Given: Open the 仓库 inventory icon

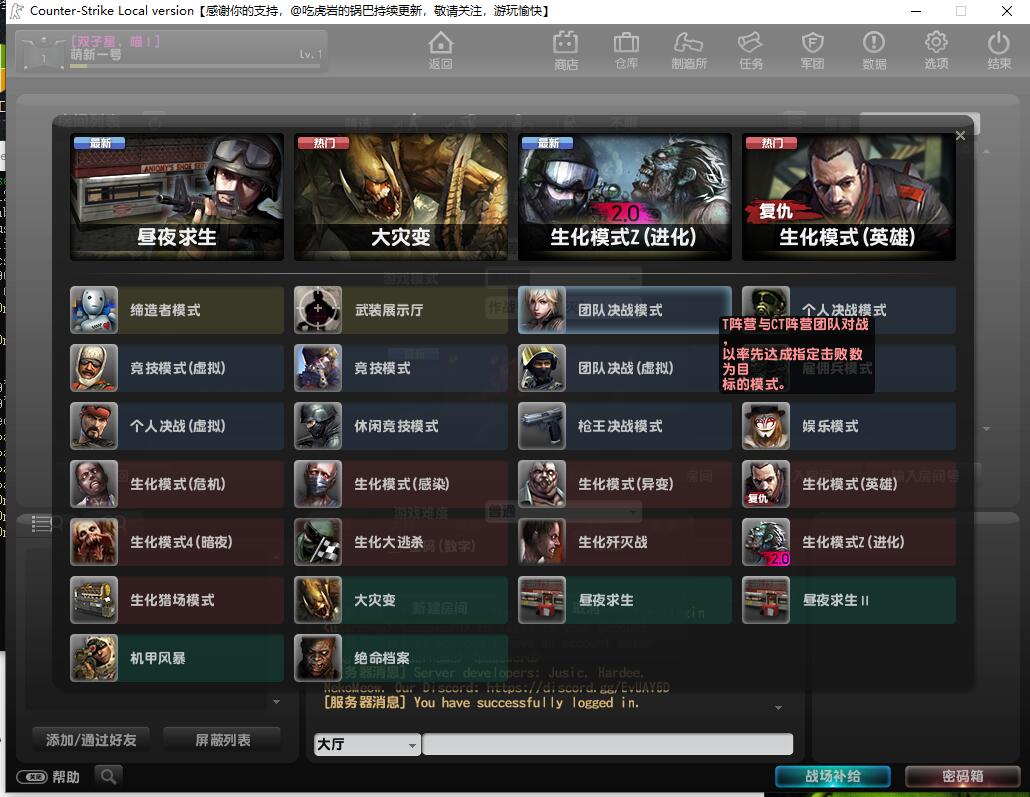Looking at the screenshot, I should click(x=626, y=50).
